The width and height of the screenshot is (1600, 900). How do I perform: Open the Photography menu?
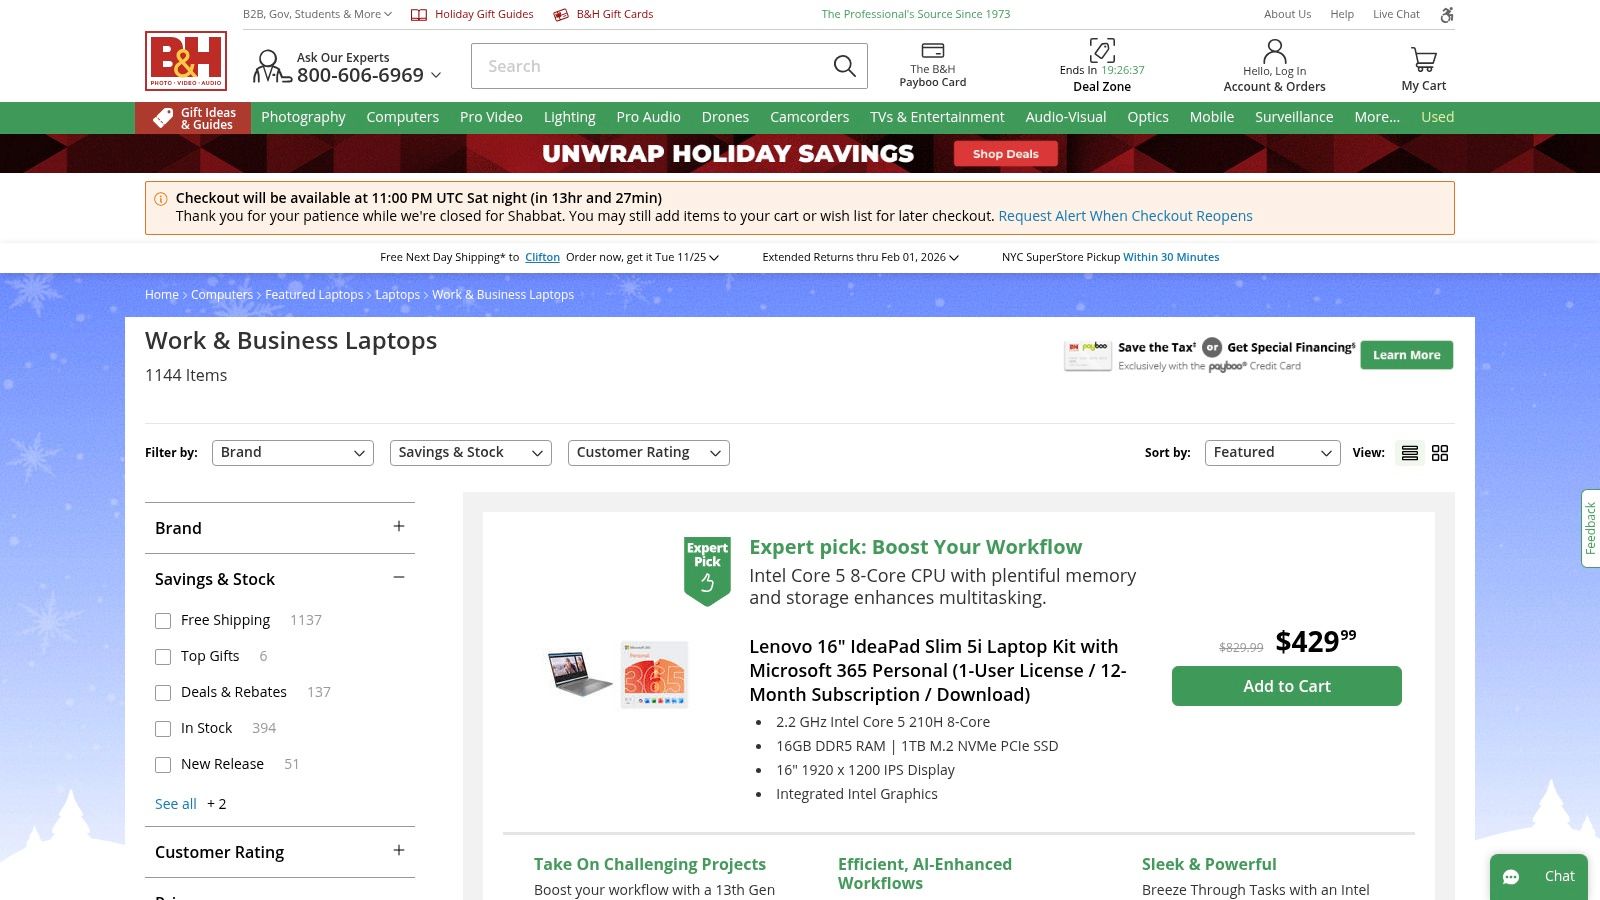tap(303, 117)
